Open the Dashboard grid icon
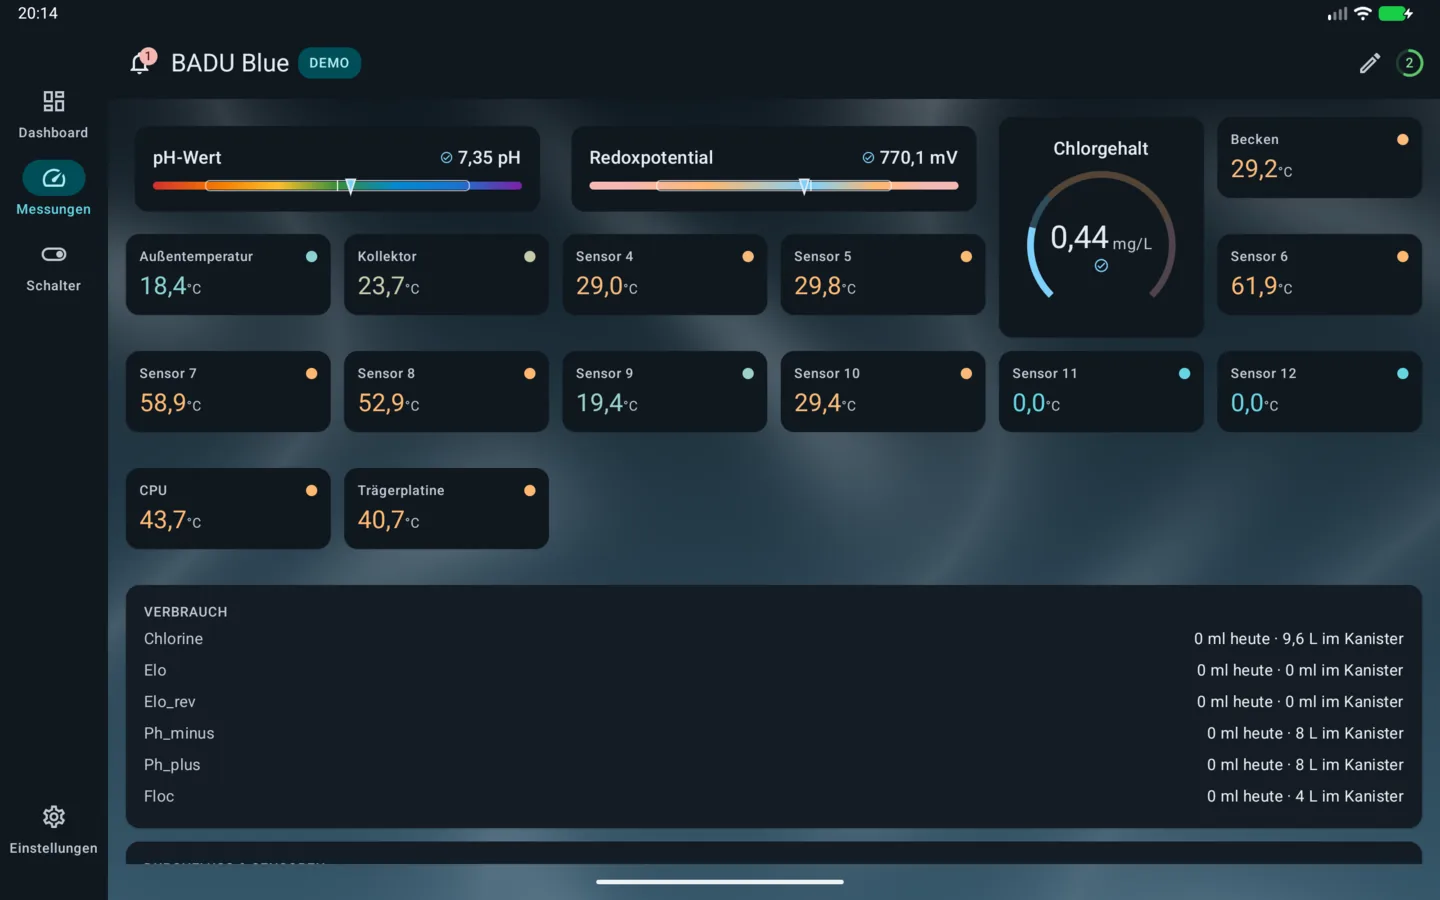The height and width of the screenshot is (900, 1440). (x=54, y=101)
